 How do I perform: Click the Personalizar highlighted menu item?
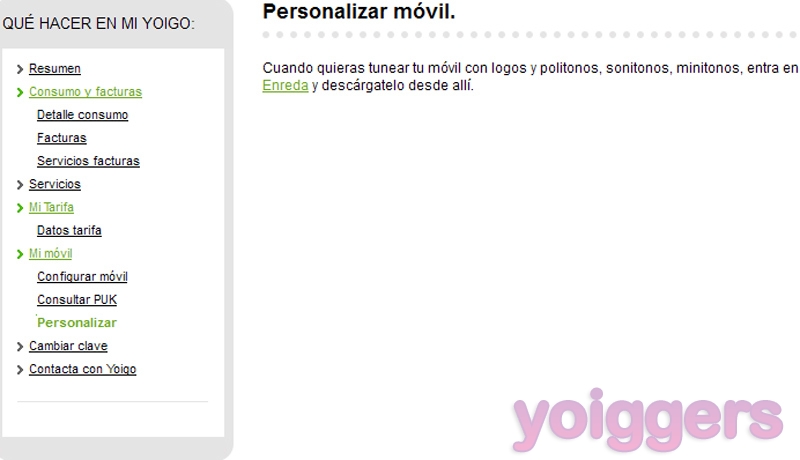[77, 322]
